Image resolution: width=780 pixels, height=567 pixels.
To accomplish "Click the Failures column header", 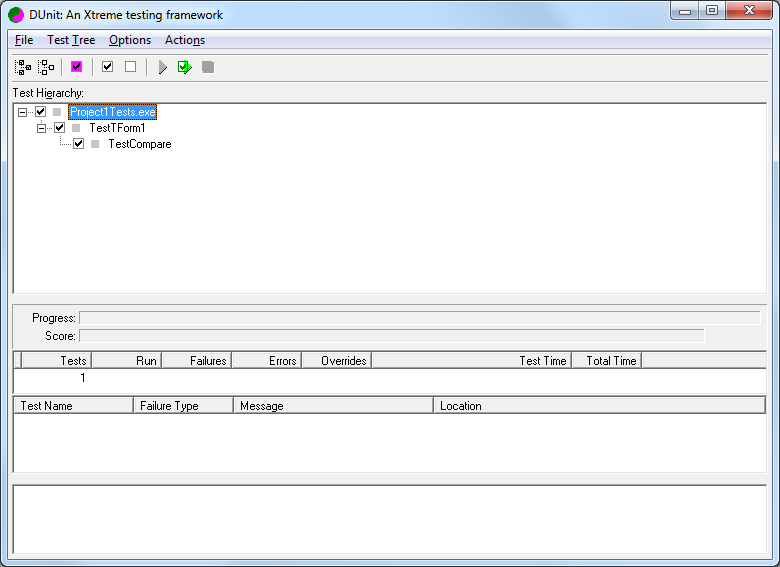I will tap(197, 361).
